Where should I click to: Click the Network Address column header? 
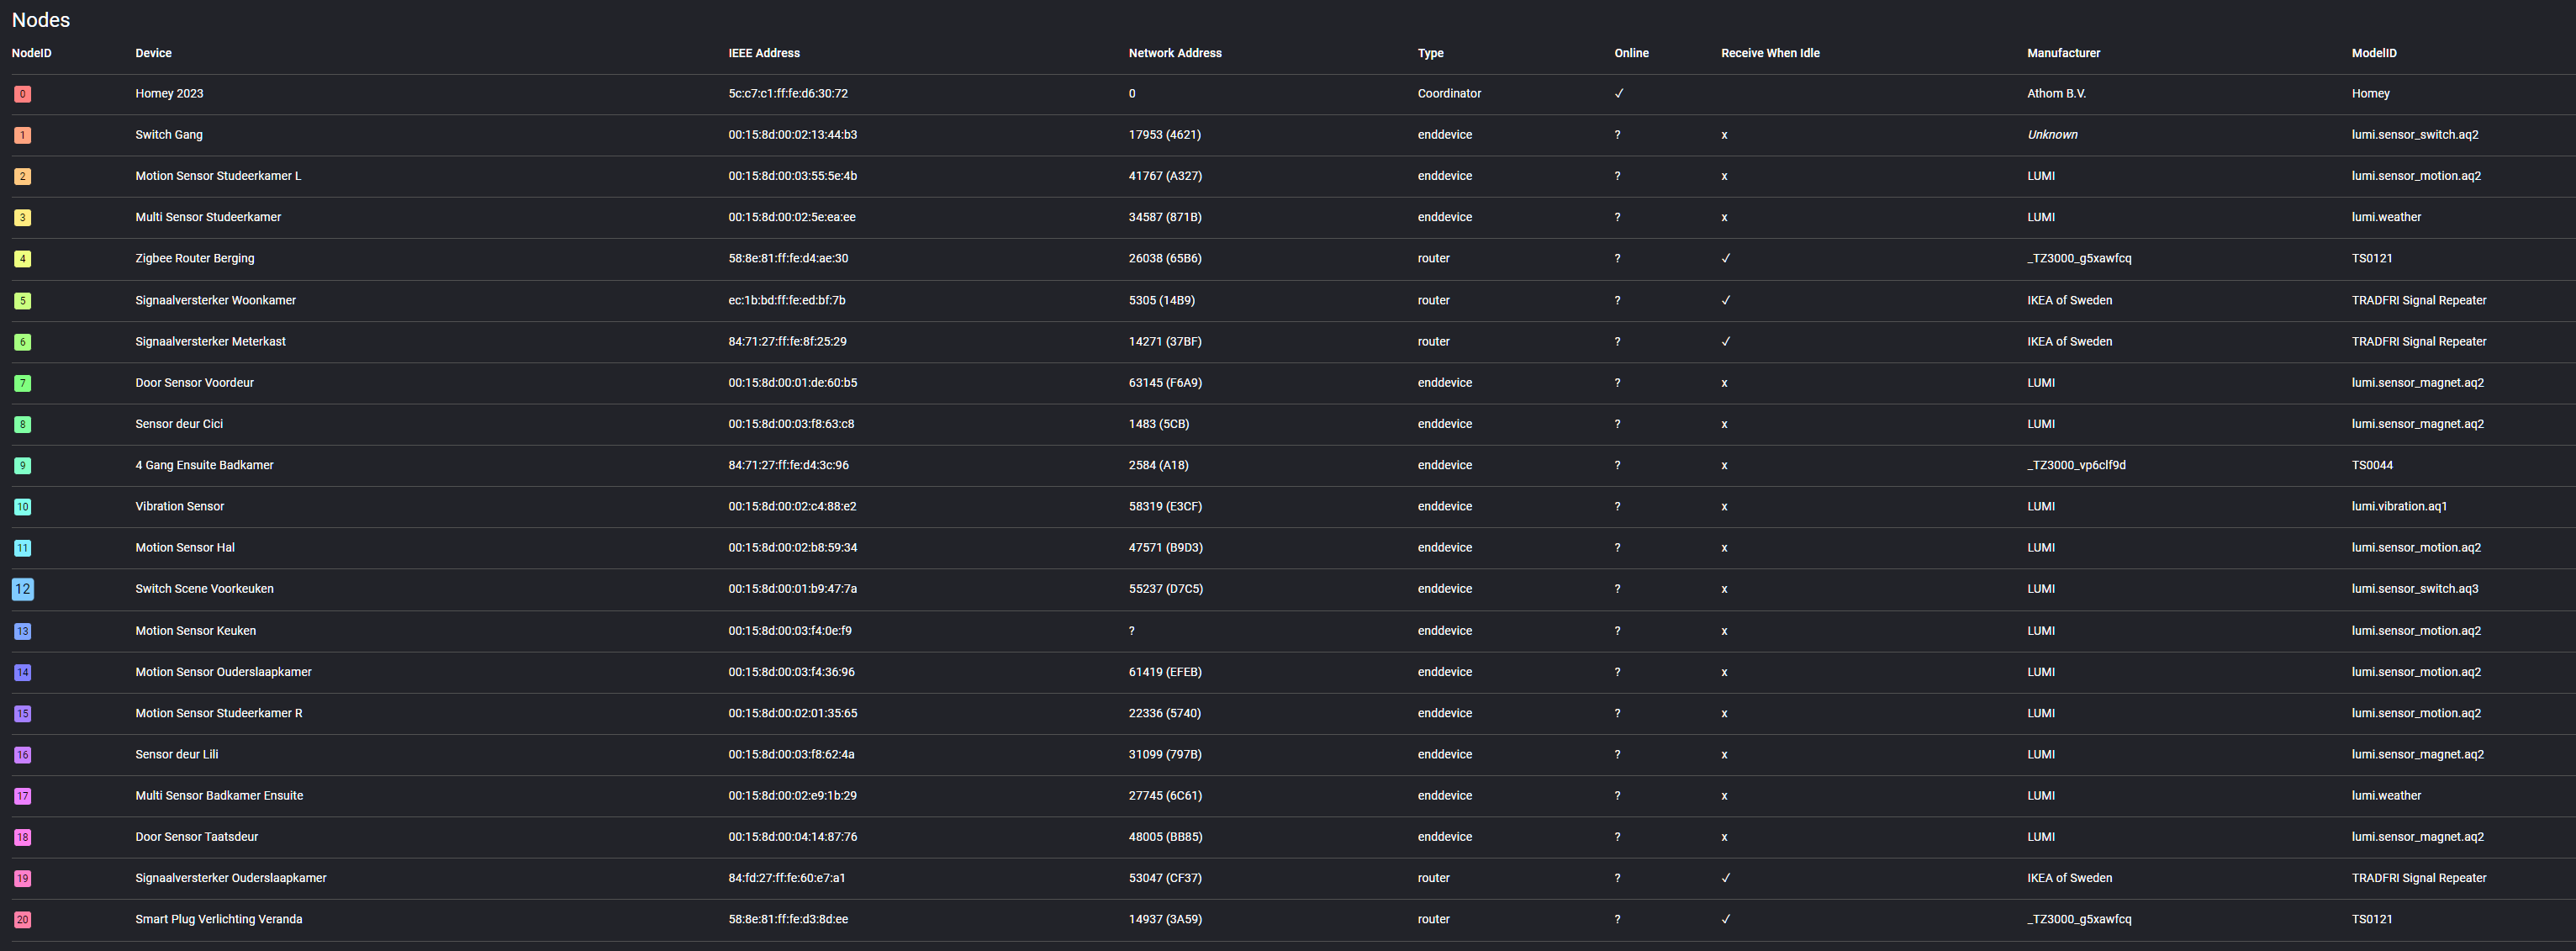pyautogui.click(x=1174, y=53)
